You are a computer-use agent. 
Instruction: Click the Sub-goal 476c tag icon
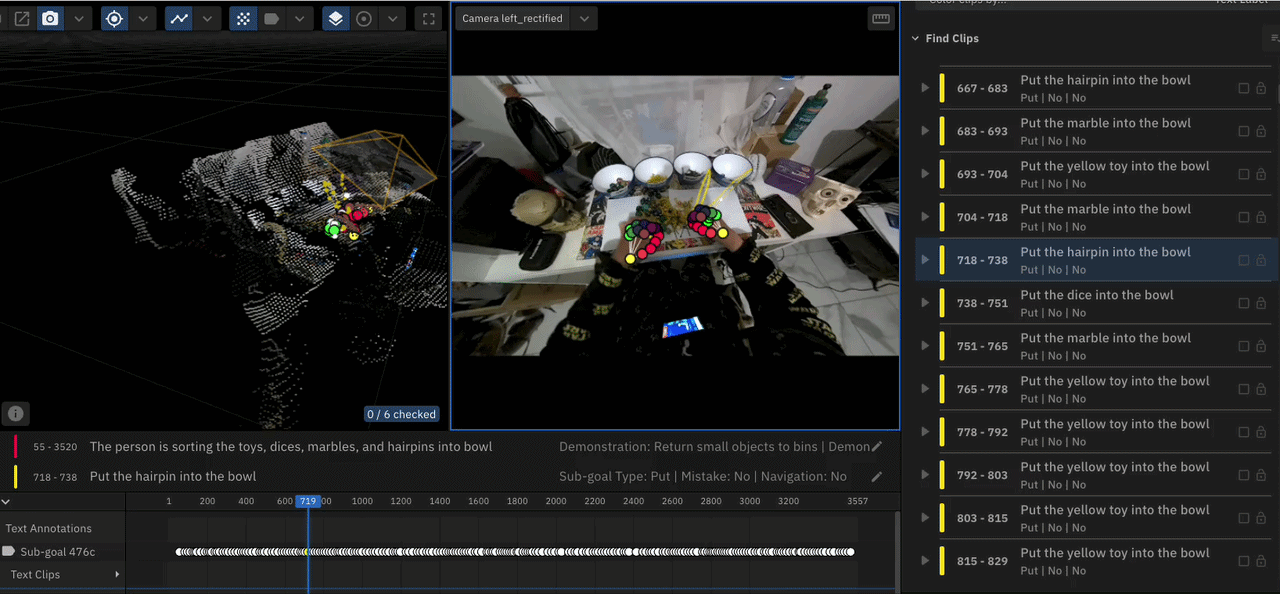point(8,551)
